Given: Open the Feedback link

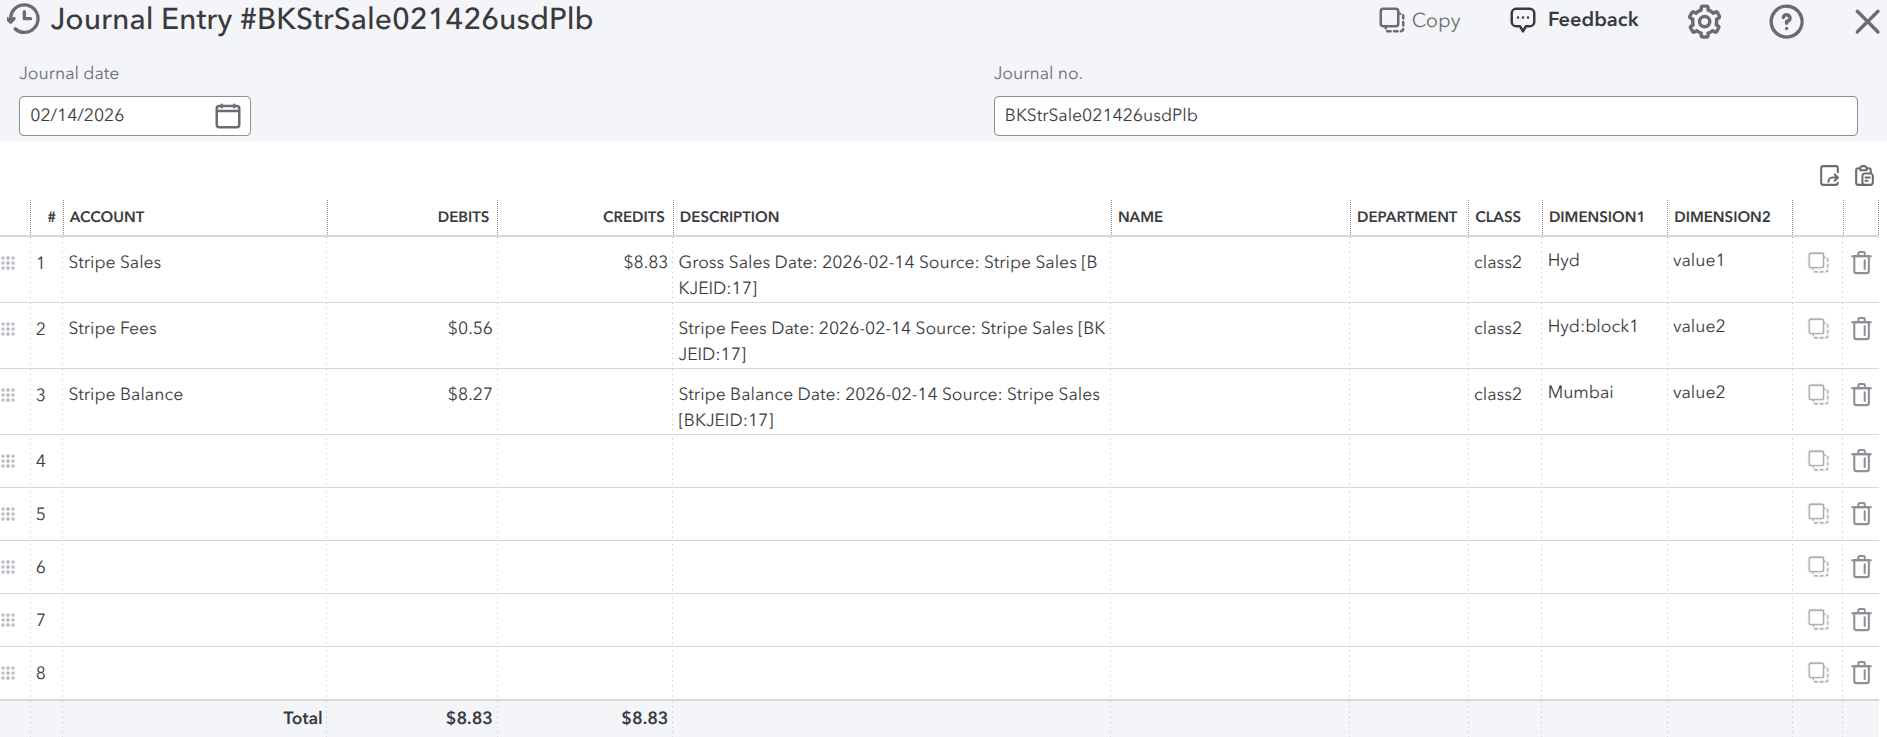Looking at the screenshot, I should coord(1574,20).
